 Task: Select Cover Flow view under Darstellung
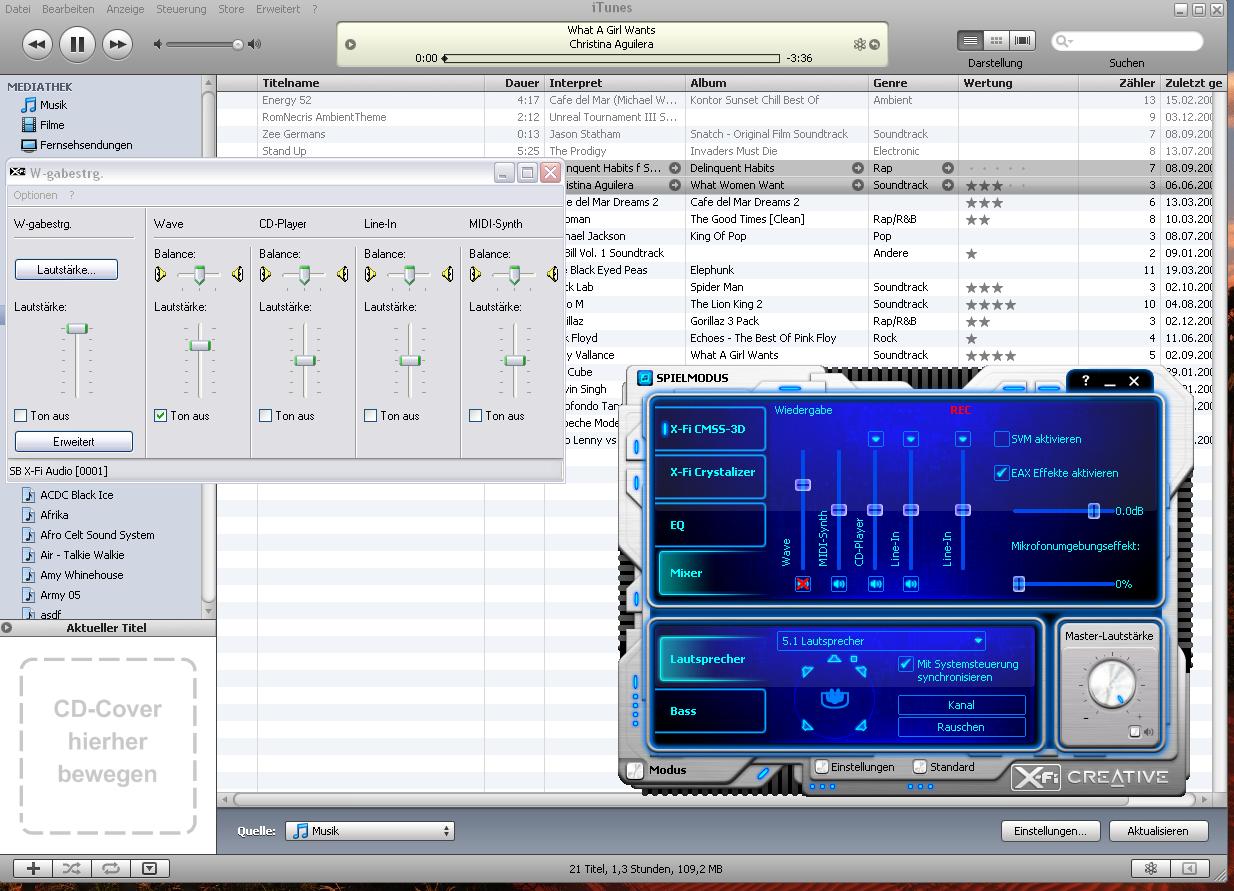coord(1022,40)
